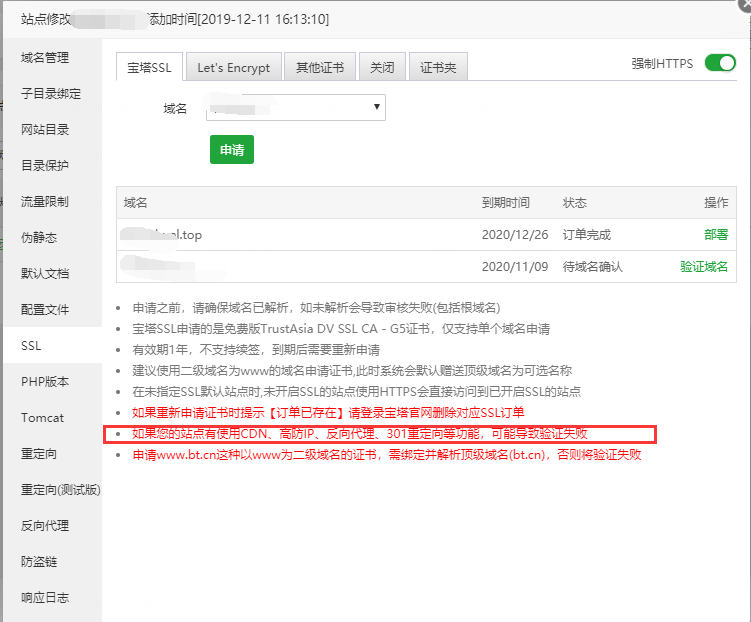Switch to the 其他证书 tab
The width and height of the screenshot is (751, 622).
tap(319, 68)
